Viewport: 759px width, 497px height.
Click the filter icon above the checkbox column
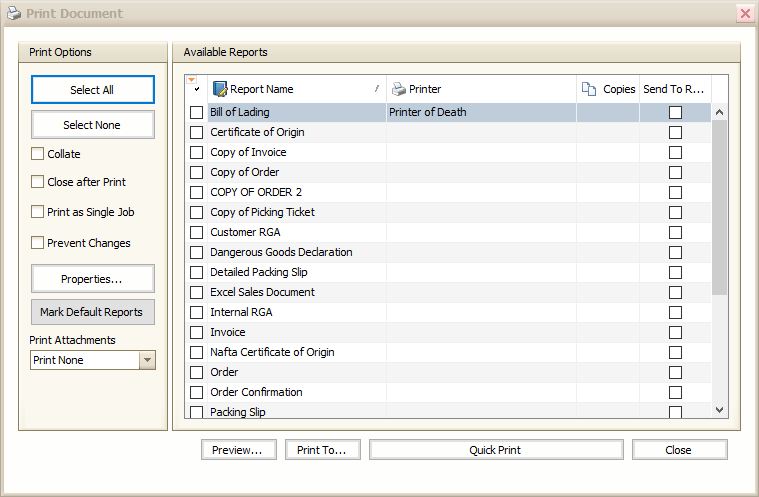pos(191,79)
